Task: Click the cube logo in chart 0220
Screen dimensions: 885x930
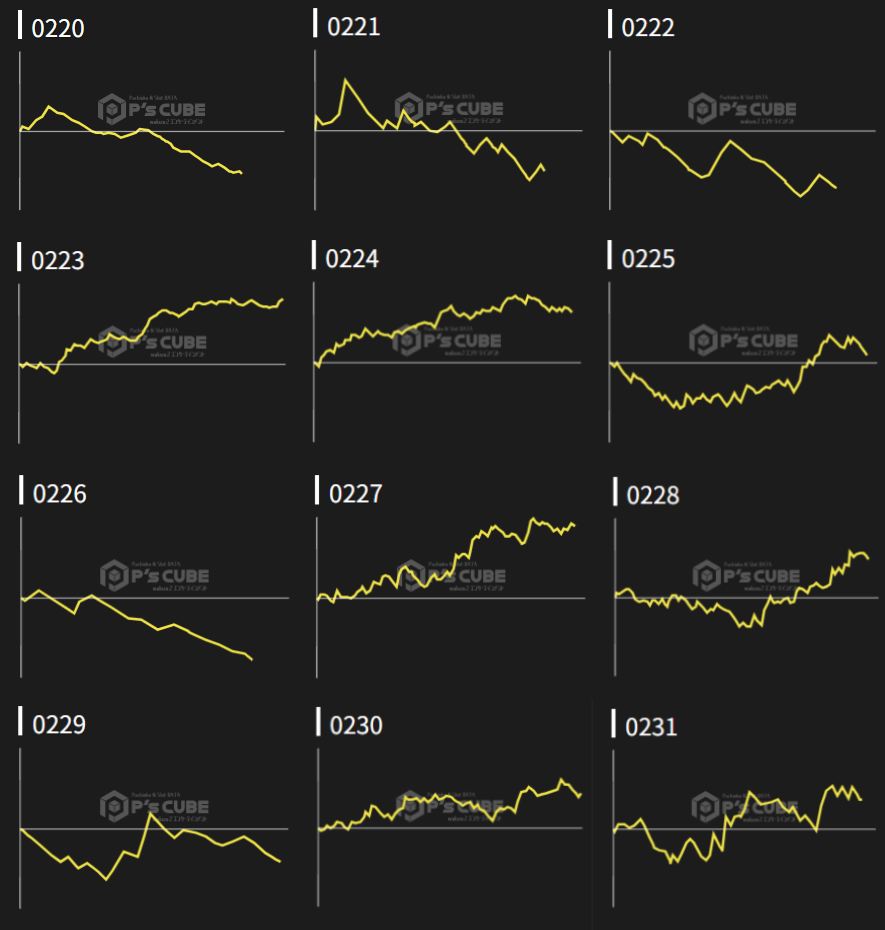Action: [112, 109]
